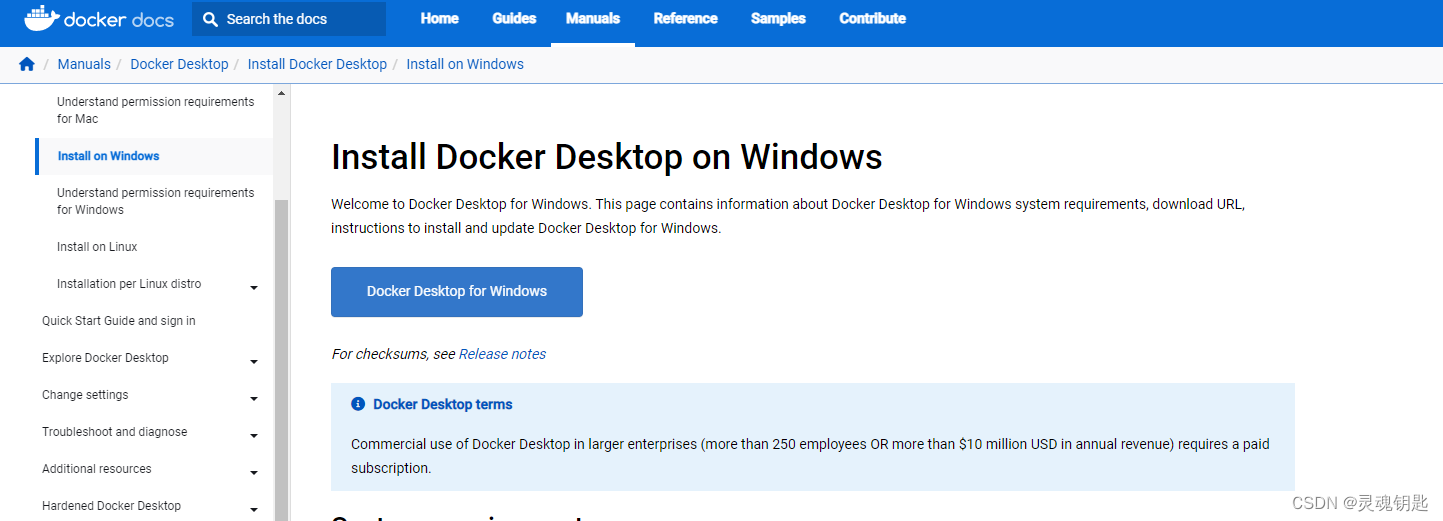This screenshot has width=1443, height=521.
Task: Go to Manuals breadcrumb link
Action: (x=84, y=64)
